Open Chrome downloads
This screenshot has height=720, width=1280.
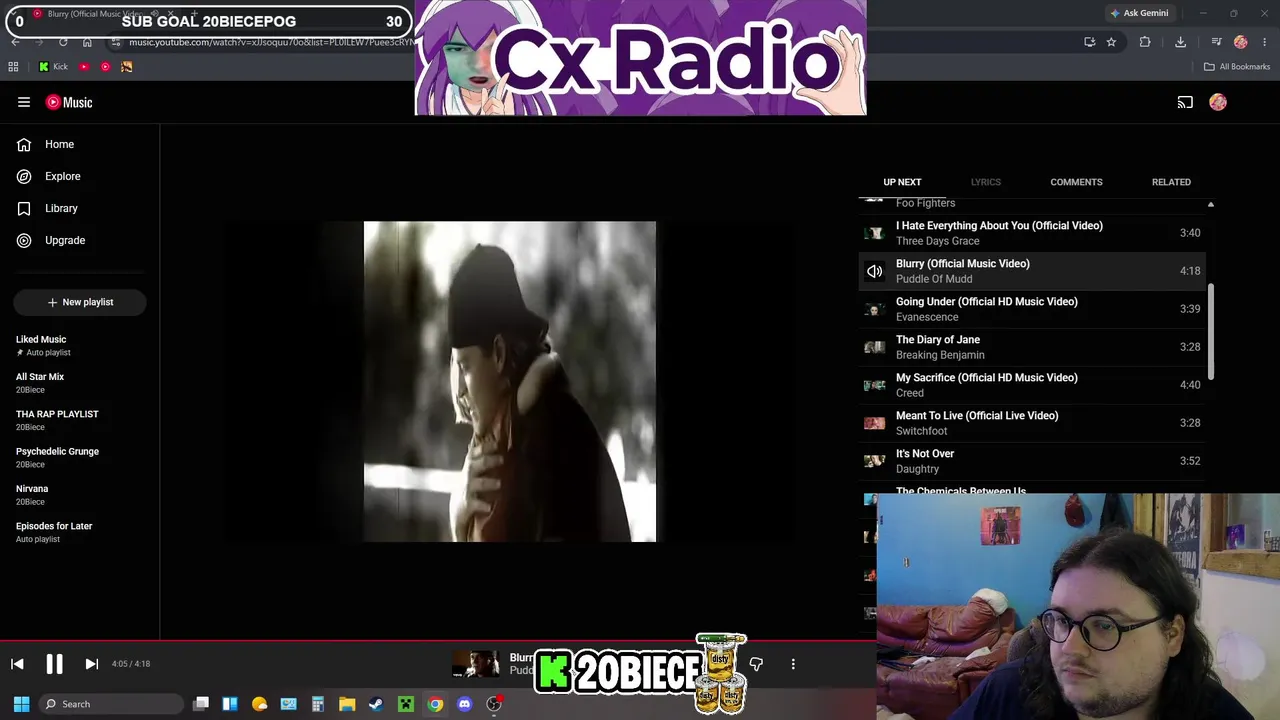pos(1180,42)
